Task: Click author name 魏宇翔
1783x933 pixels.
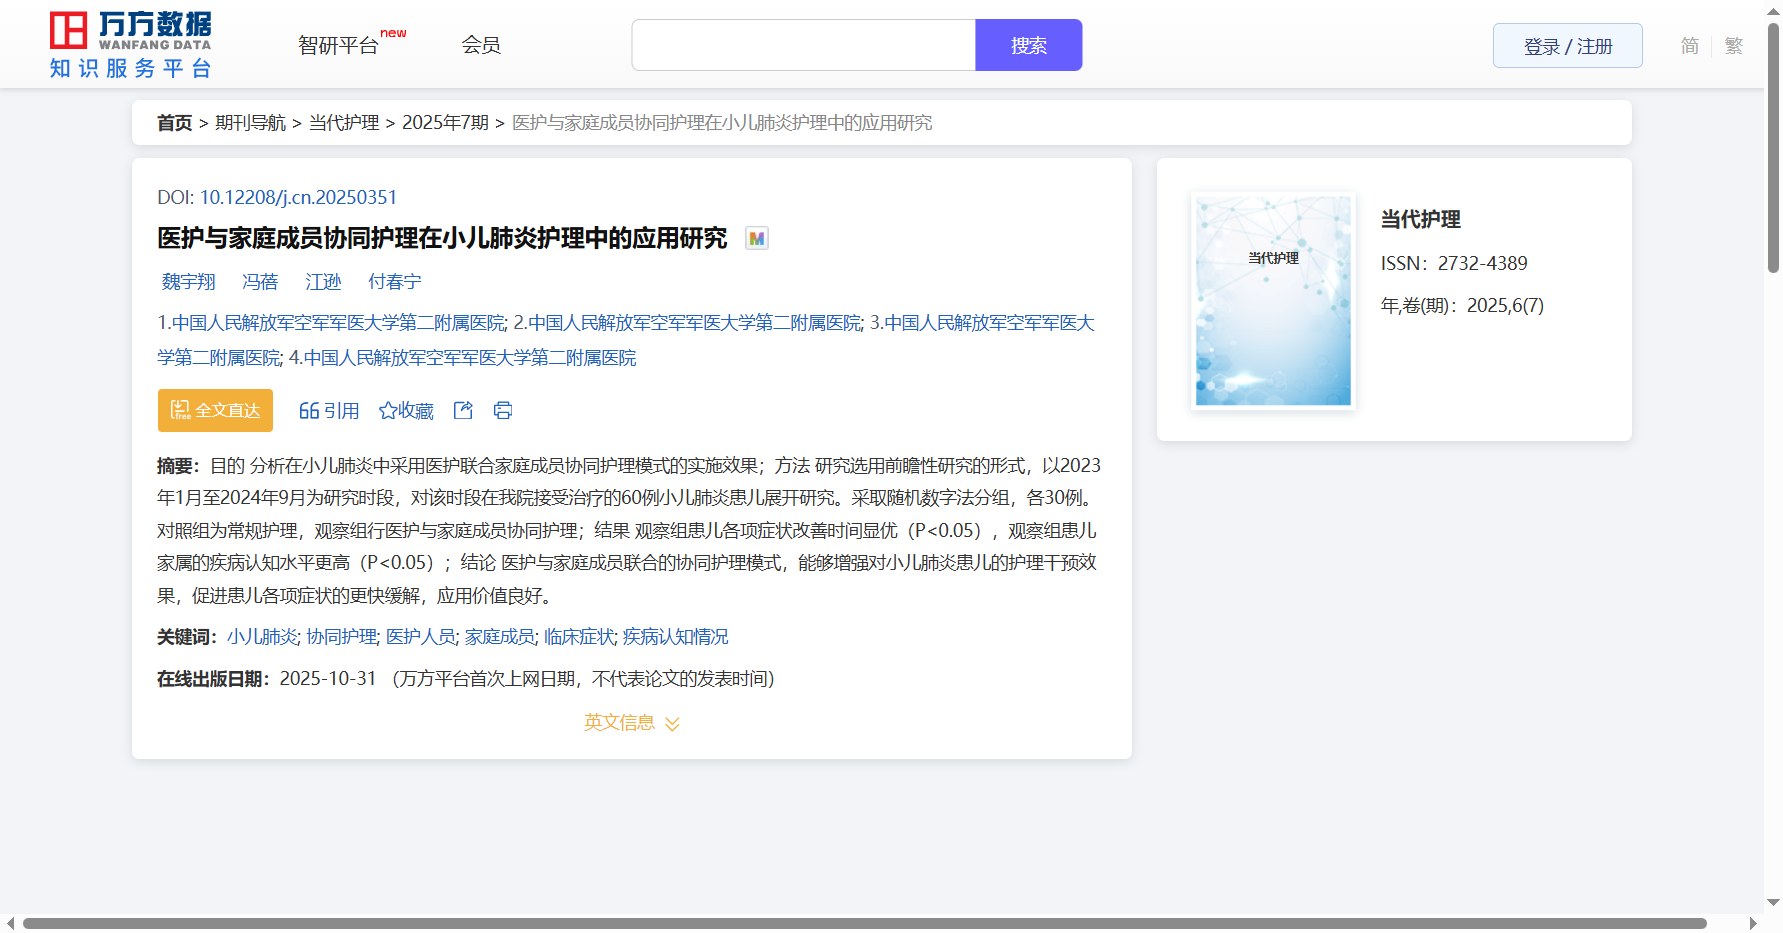Action: point(189,282)
